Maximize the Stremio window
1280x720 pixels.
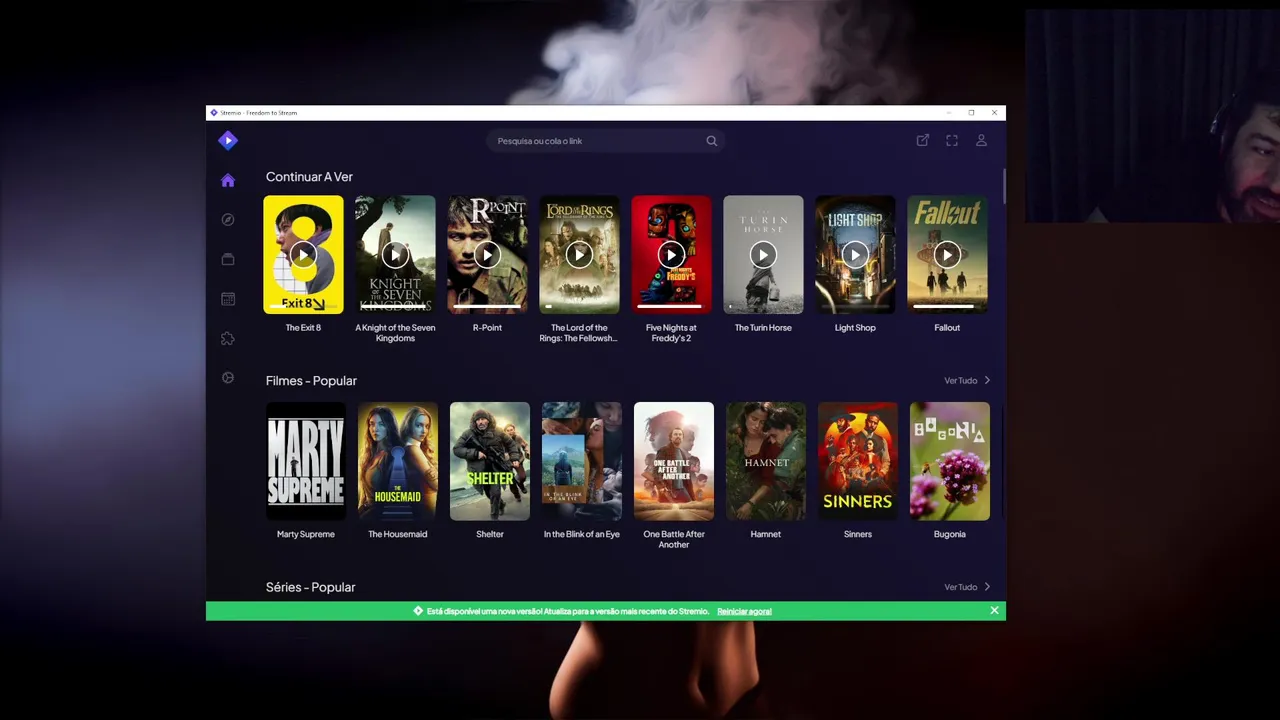click(x=971, y=113)
